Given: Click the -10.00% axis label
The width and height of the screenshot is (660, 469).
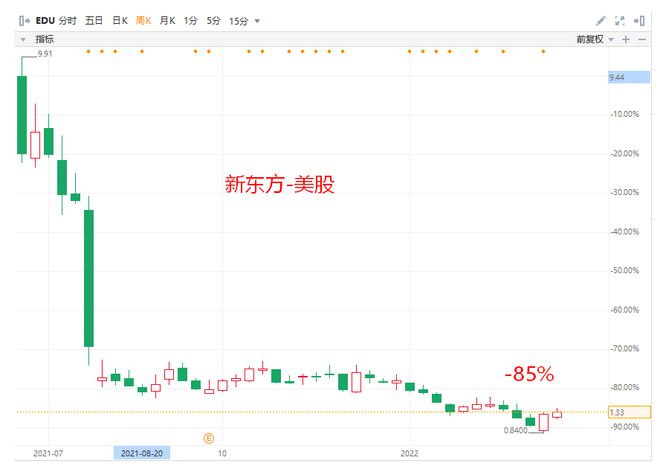Looking at the screenshot, I should coord(625,114).
